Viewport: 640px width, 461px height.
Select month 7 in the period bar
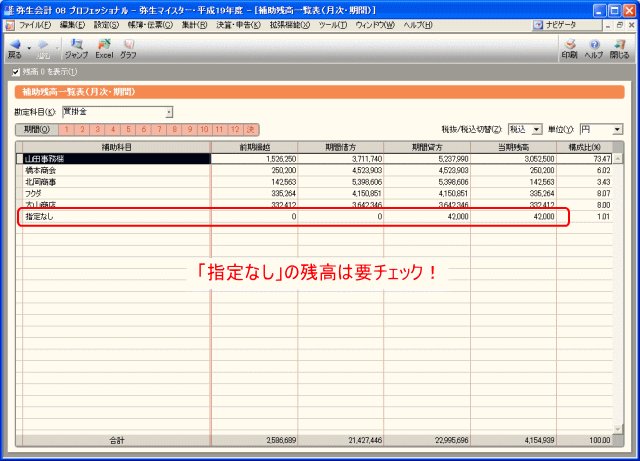(159, 130)
